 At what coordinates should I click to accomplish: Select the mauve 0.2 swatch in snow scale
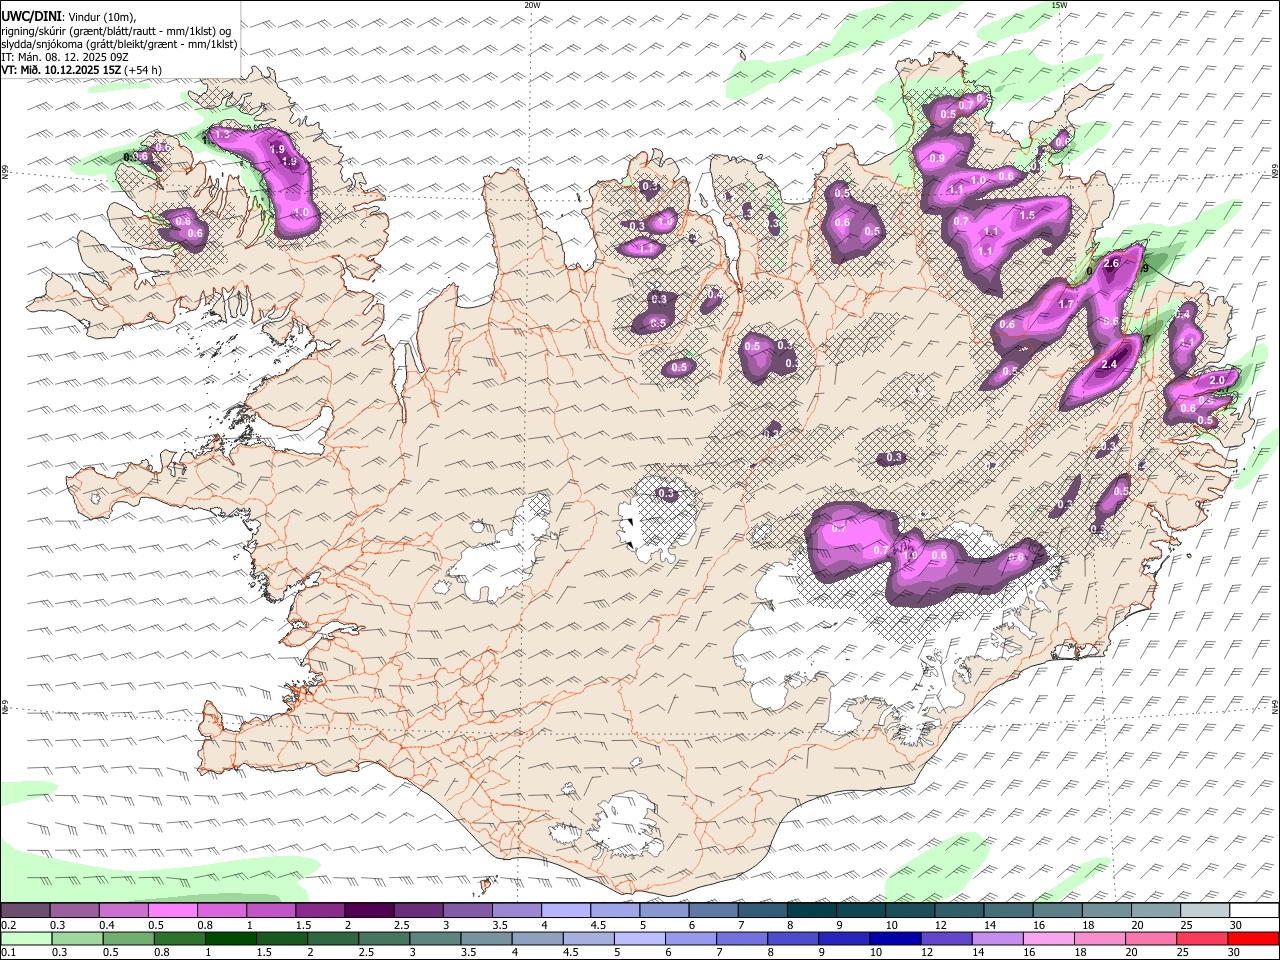[x=25, y=911]
